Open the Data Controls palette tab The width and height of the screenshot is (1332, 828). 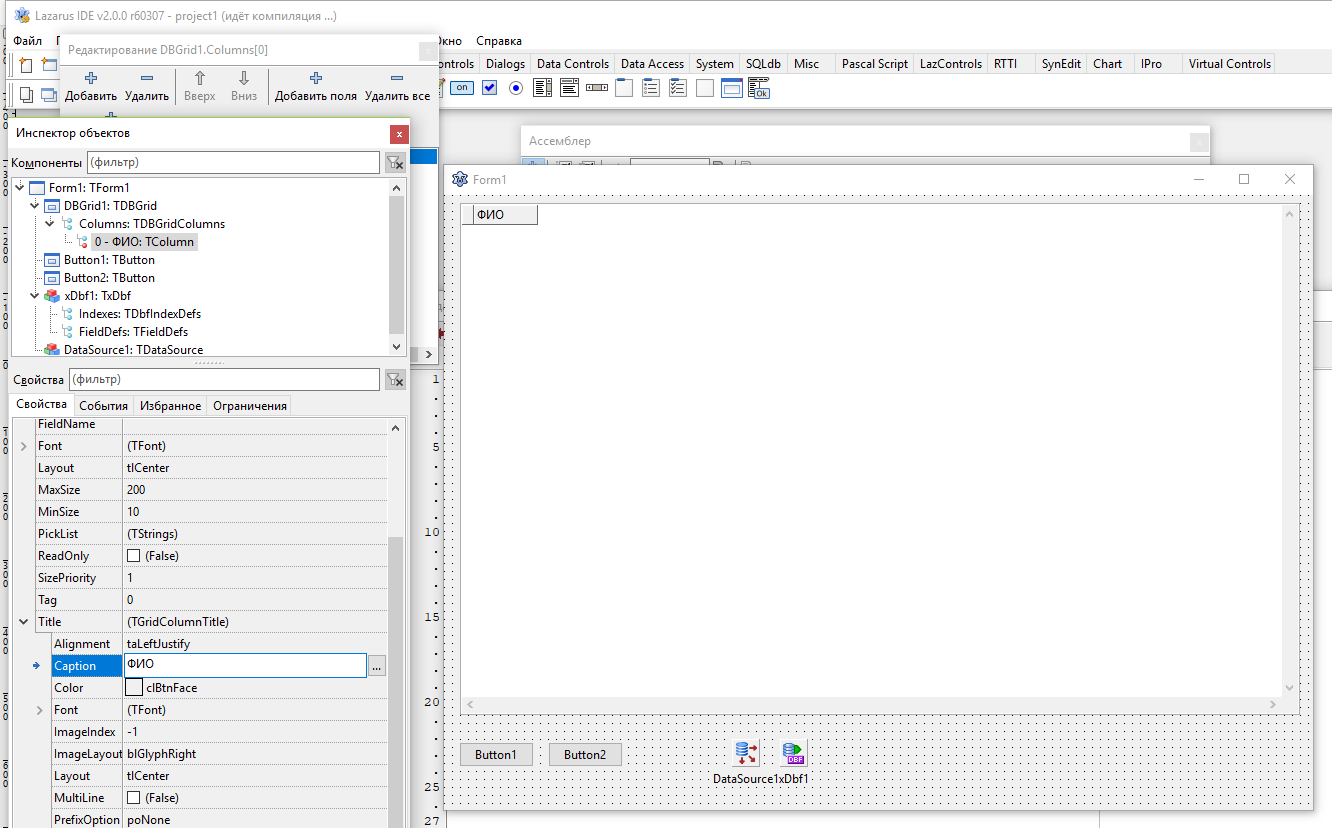click(573, 64)
